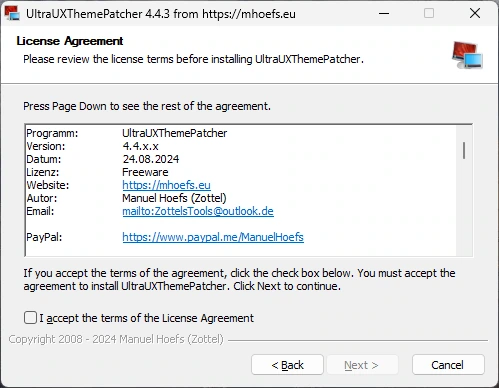Click the disabled 'Next >' button
499x388 pixels.
[361, 365]
